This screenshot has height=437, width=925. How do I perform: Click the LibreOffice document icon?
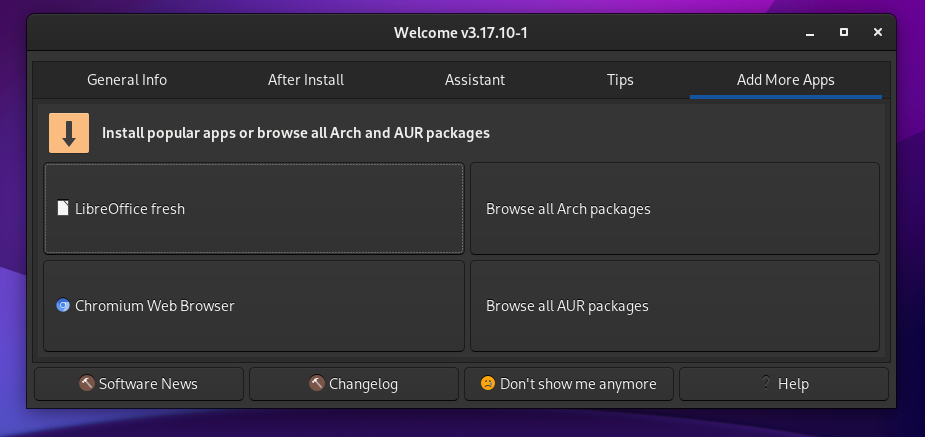click(63, 209)
